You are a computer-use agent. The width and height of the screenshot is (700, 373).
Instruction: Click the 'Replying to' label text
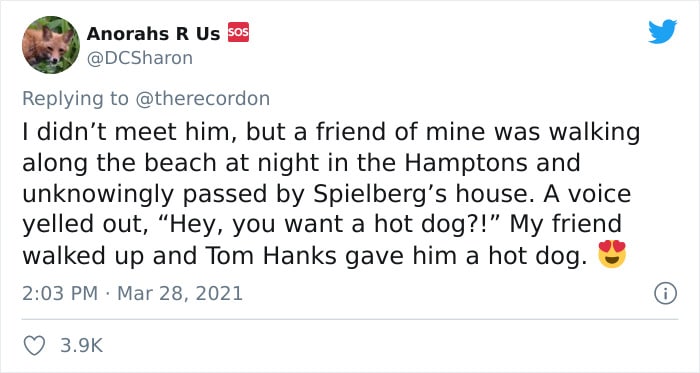point(75,99)
